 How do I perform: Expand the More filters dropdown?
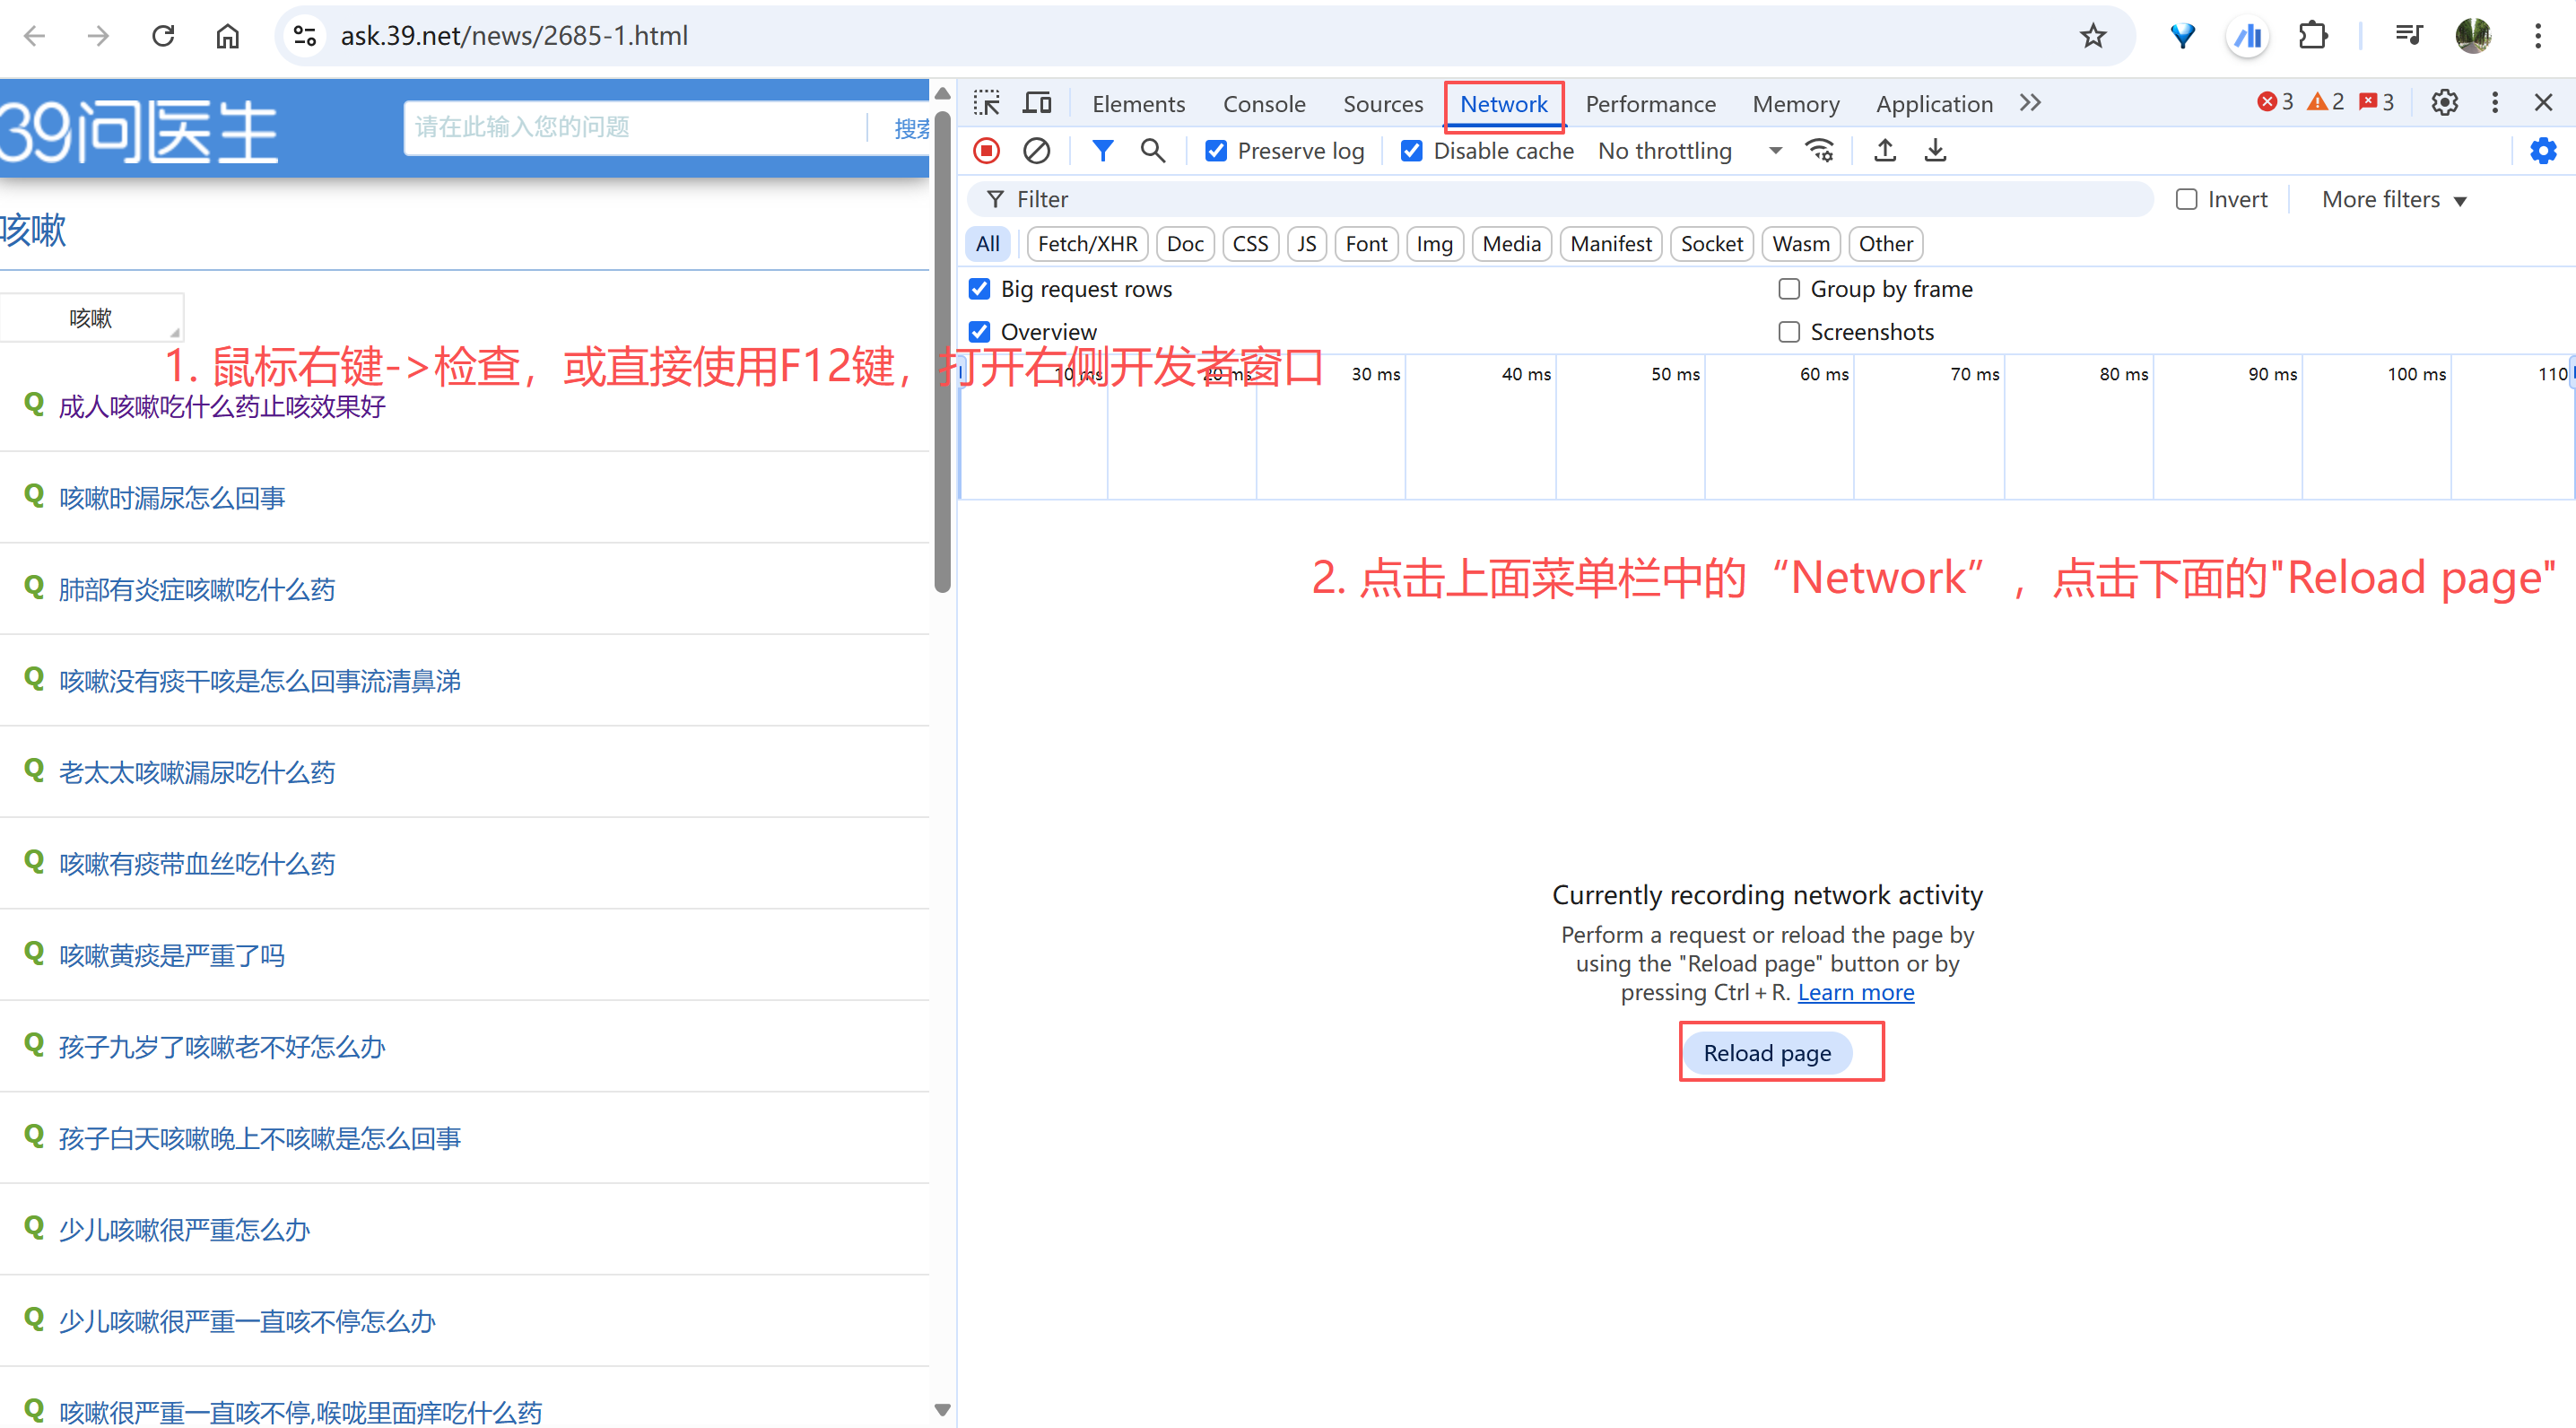pos(2394,200)
